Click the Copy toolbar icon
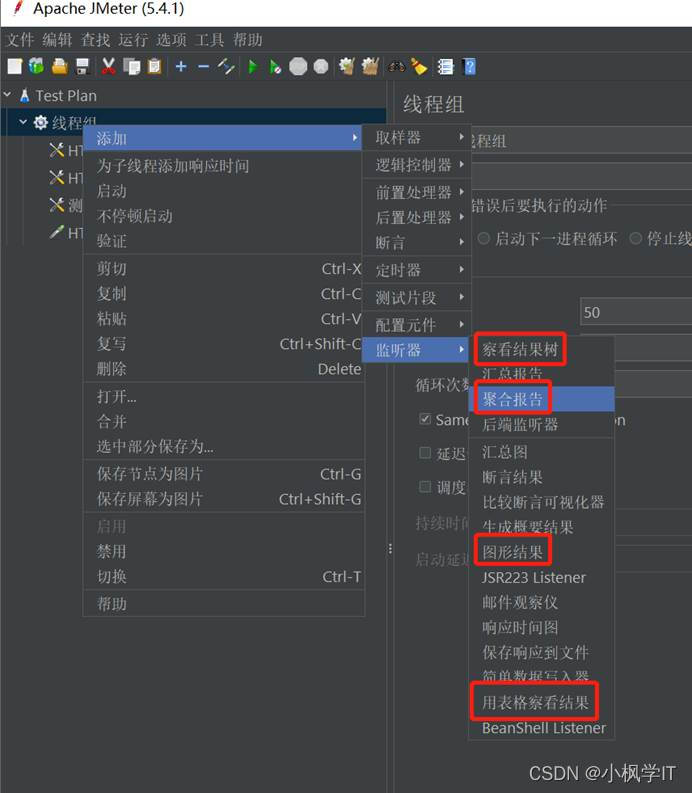 [132, 66]
